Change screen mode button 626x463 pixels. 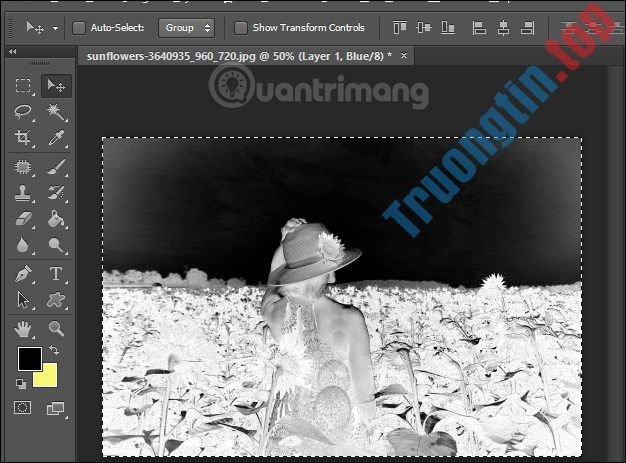coord(55,408)
